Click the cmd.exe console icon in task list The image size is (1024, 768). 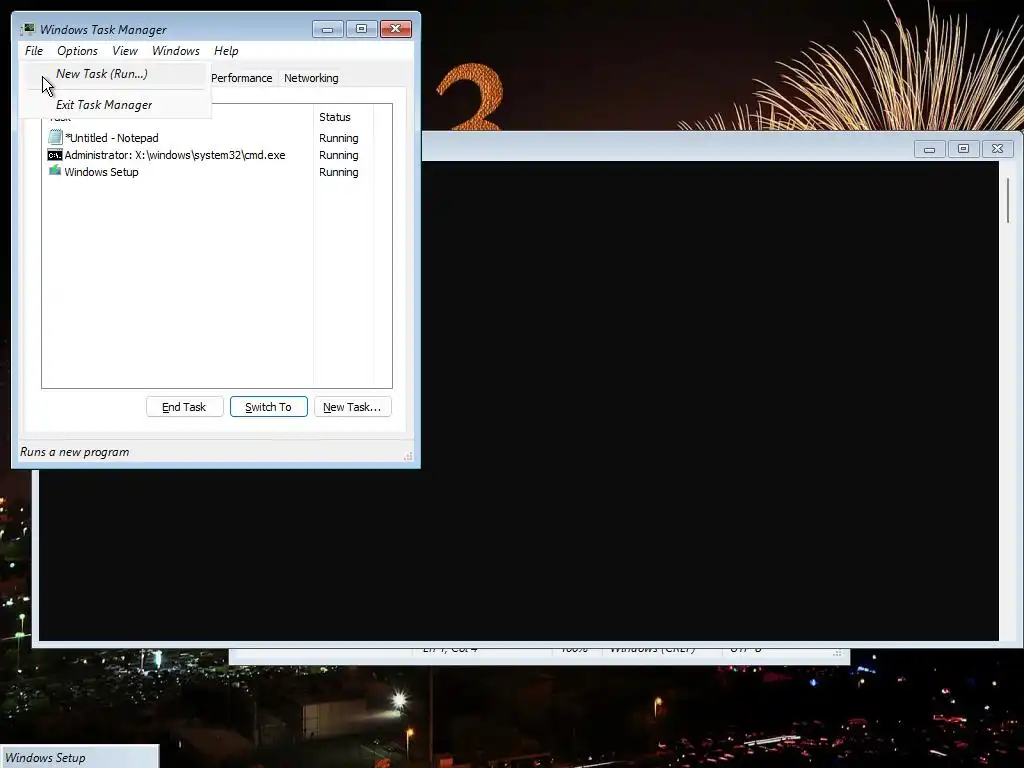pos(55,155)
